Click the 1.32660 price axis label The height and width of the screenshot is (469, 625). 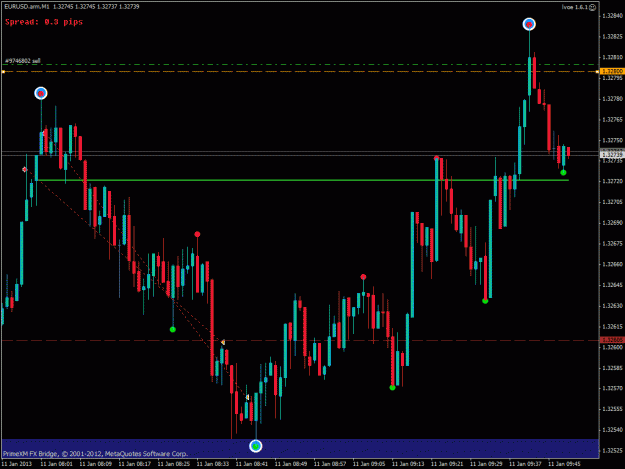[x=613, y=264]
